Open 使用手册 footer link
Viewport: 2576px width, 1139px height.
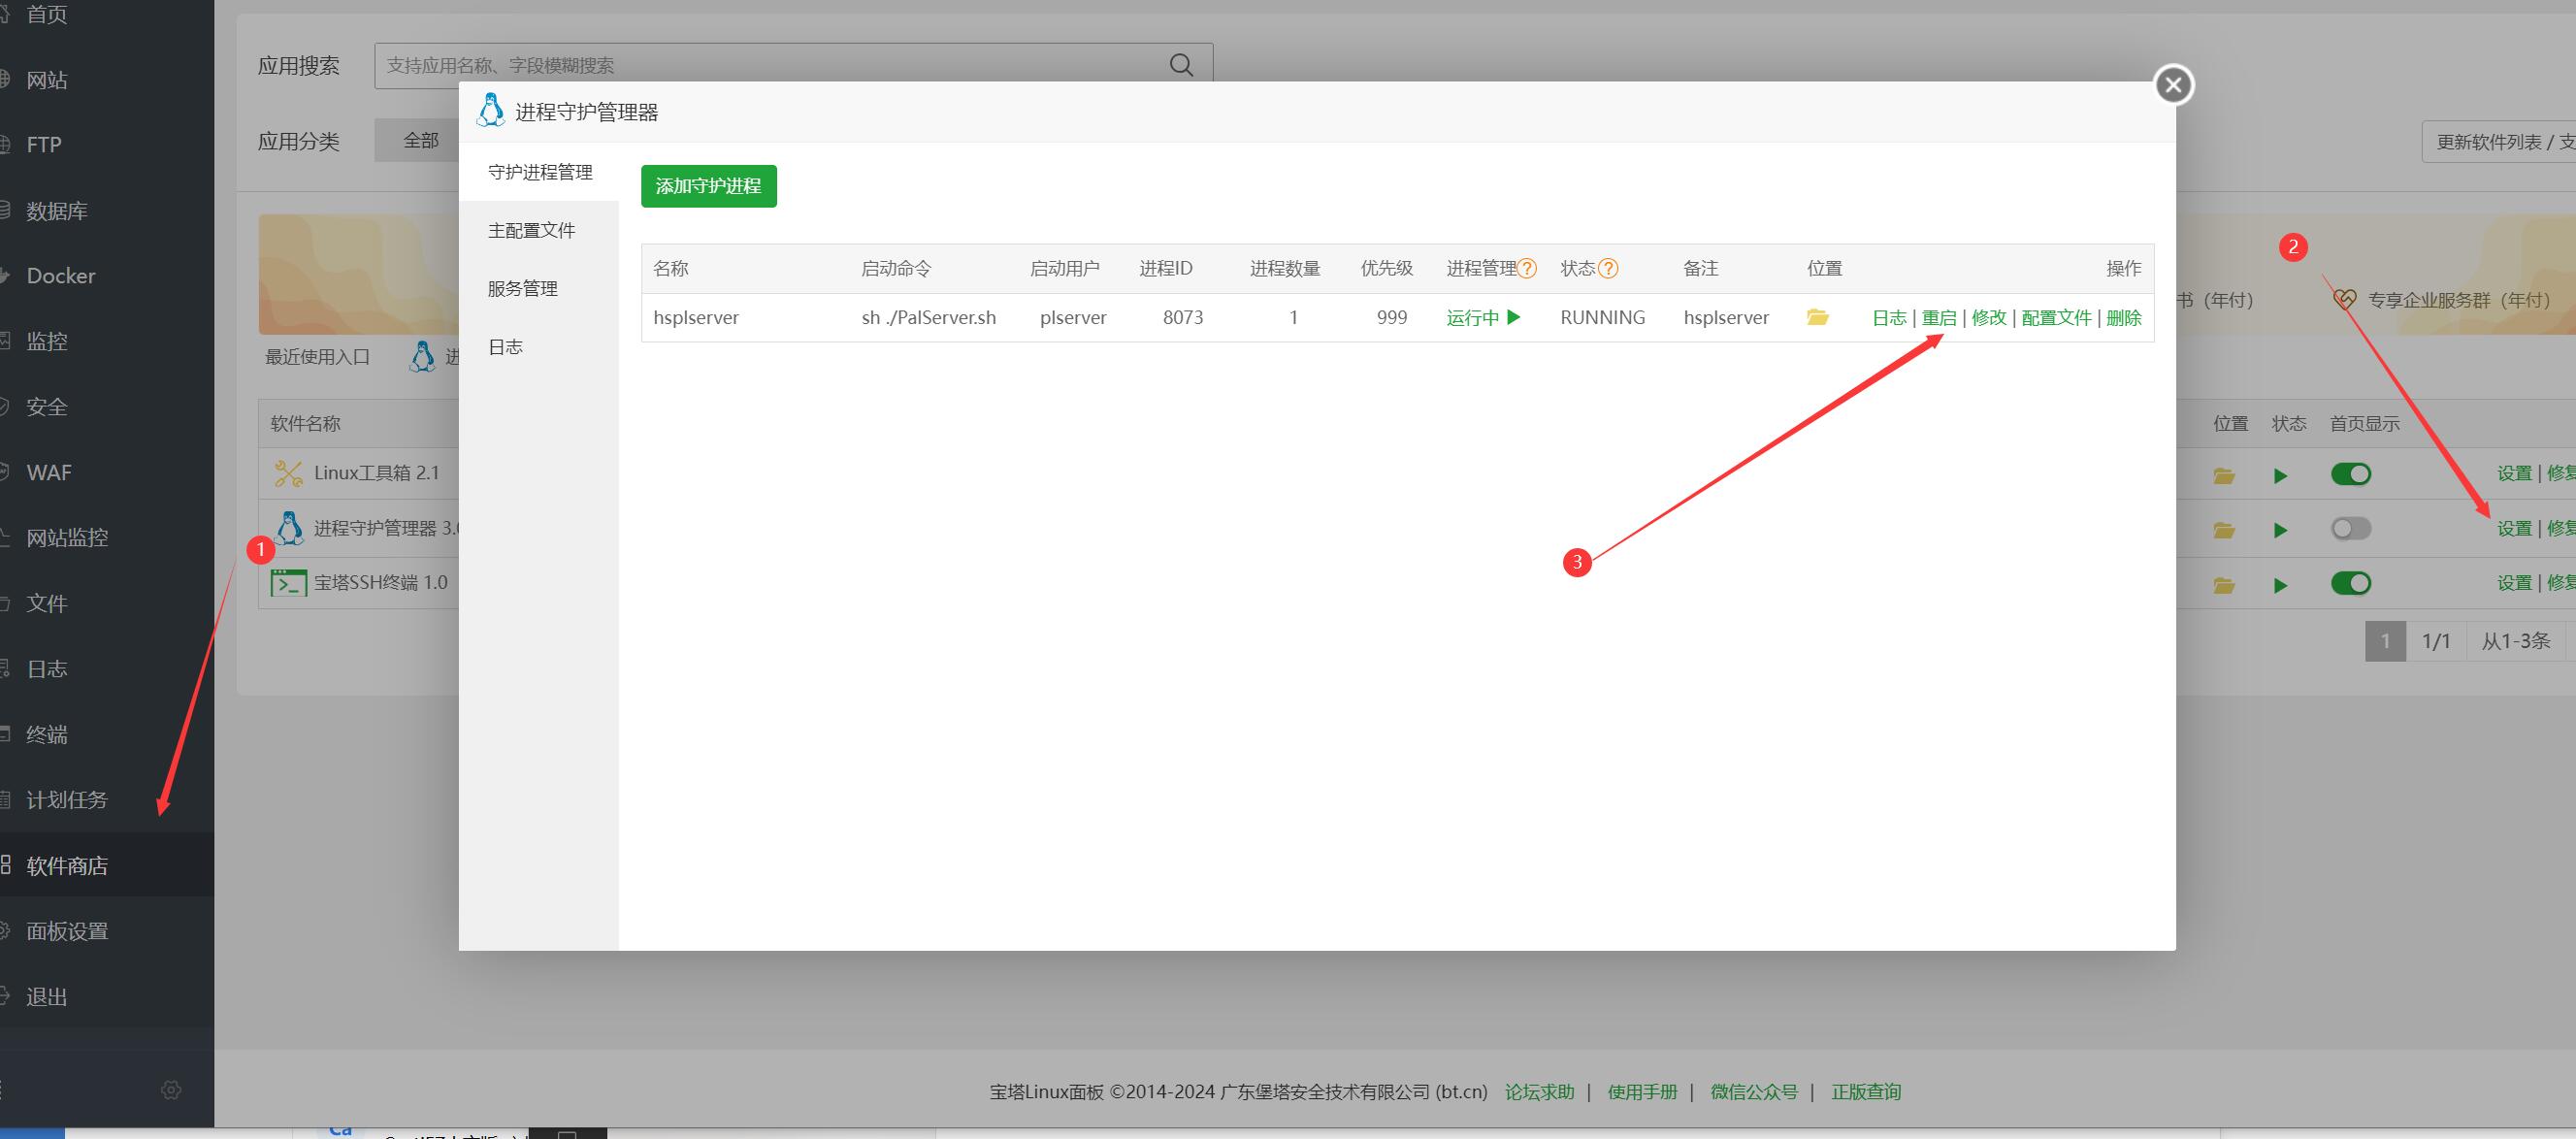coord(1642,1092)
